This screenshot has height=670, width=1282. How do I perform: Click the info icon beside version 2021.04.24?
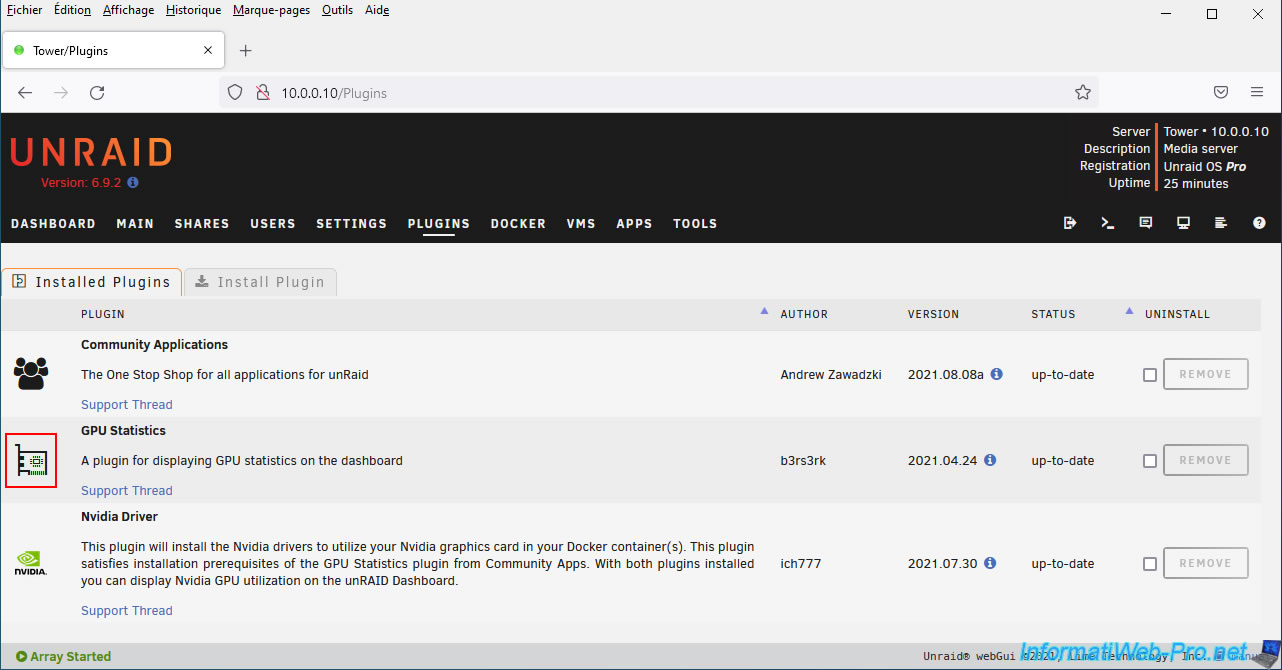(990, 460)
